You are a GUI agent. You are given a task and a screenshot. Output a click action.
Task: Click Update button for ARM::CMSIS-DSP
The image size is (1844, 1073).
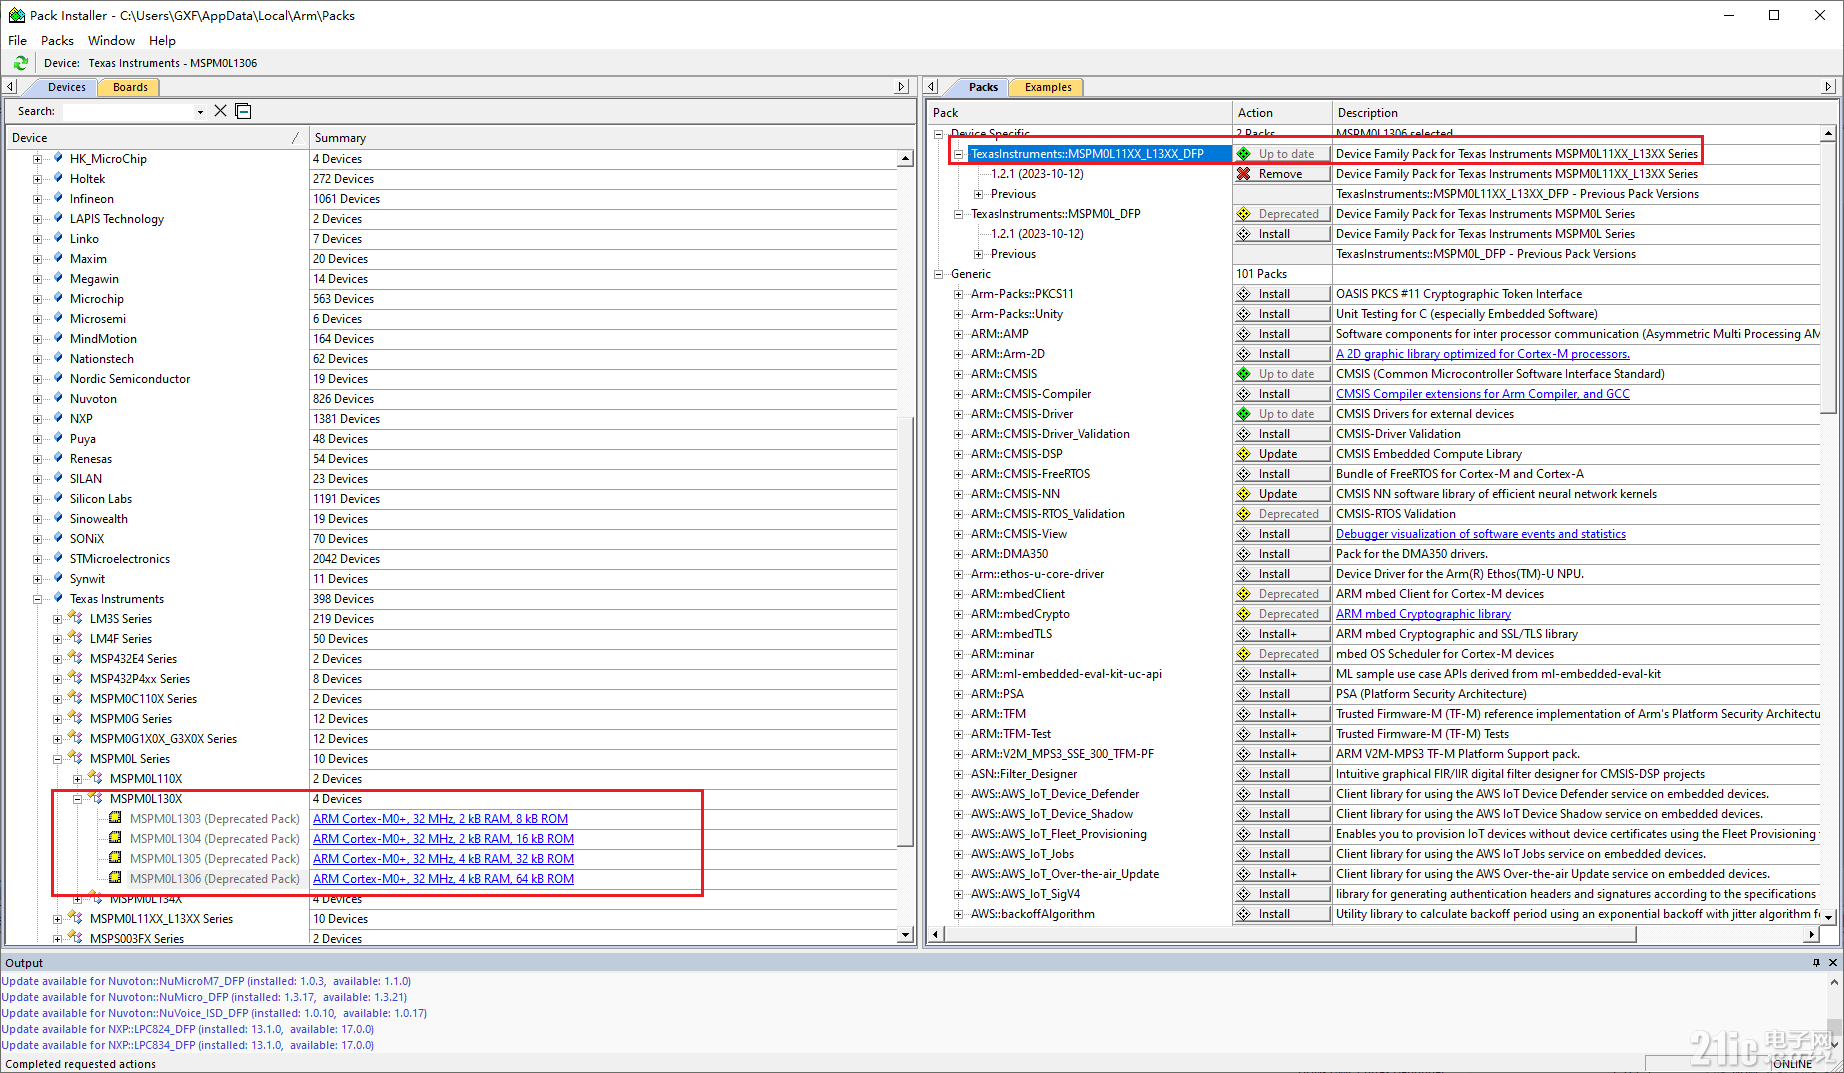pos(1281,454)
